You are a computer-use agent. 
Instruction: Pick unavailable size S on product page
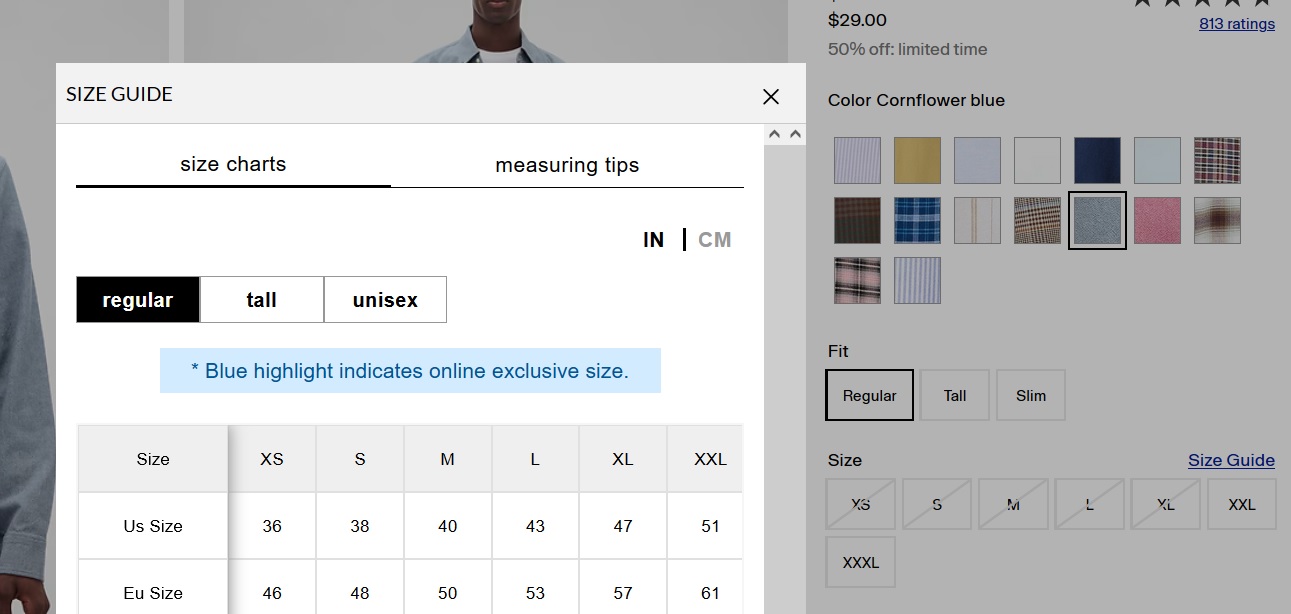937,504
